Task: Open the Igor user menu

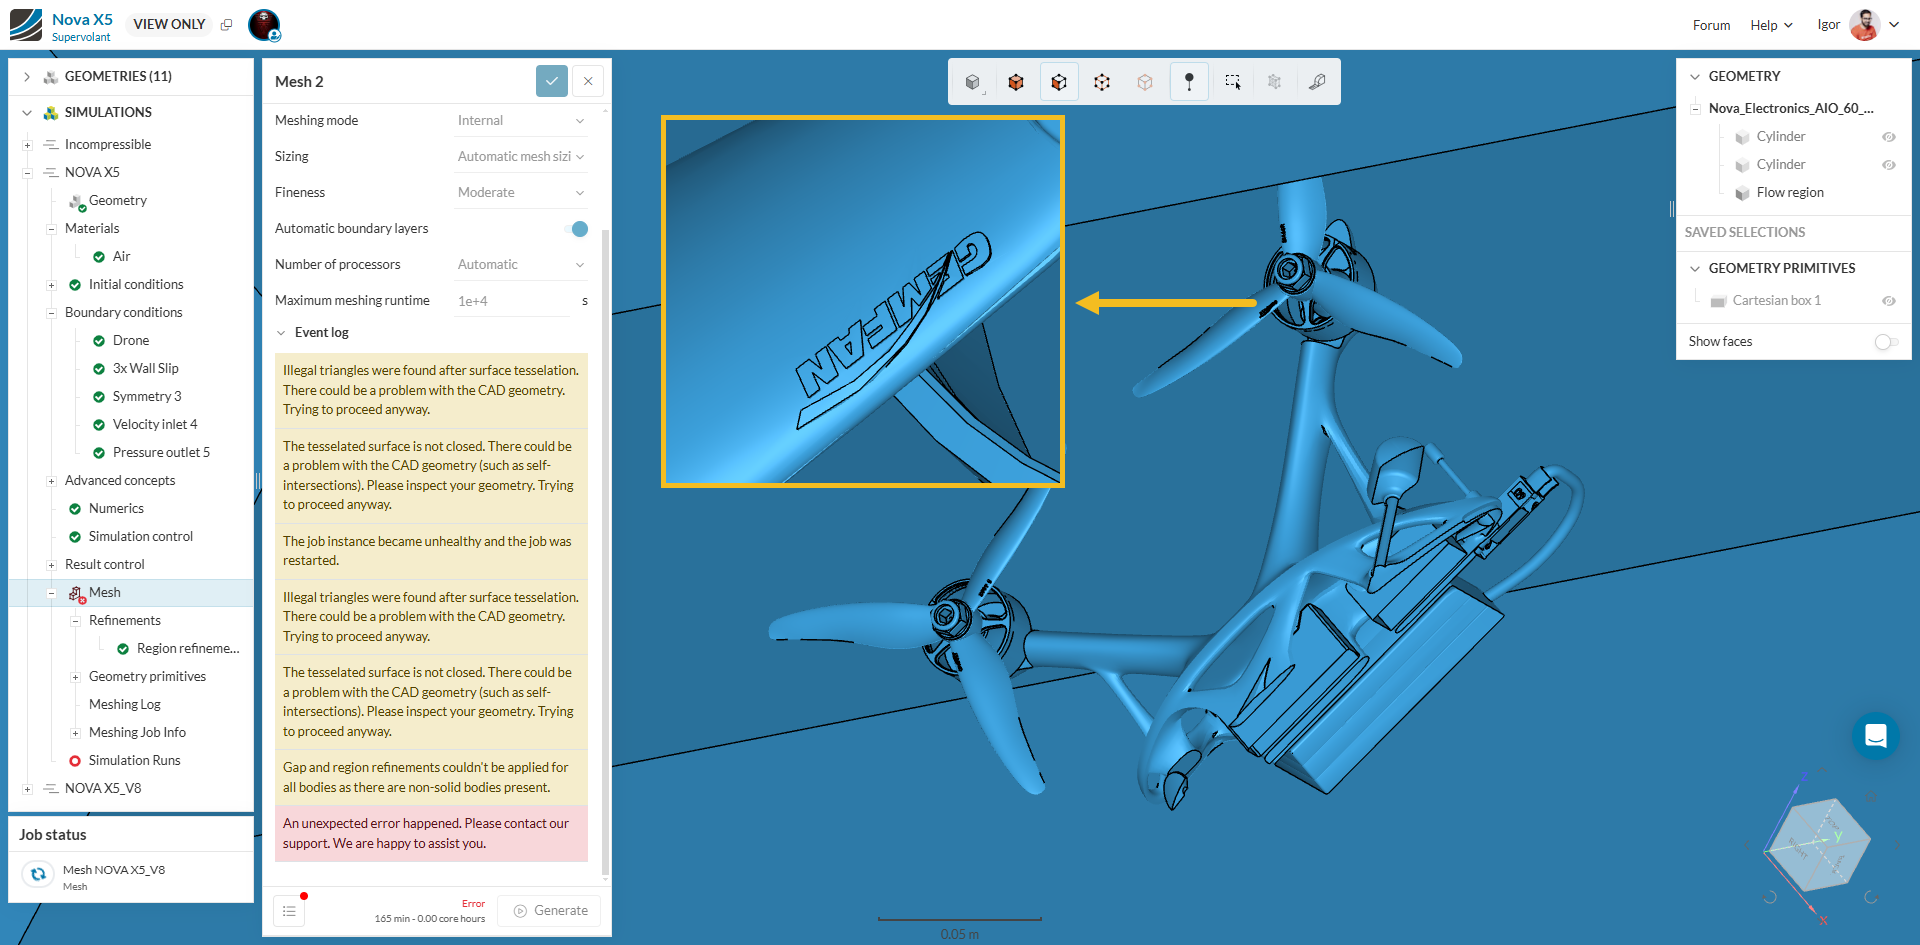Action: (1858, 25)
